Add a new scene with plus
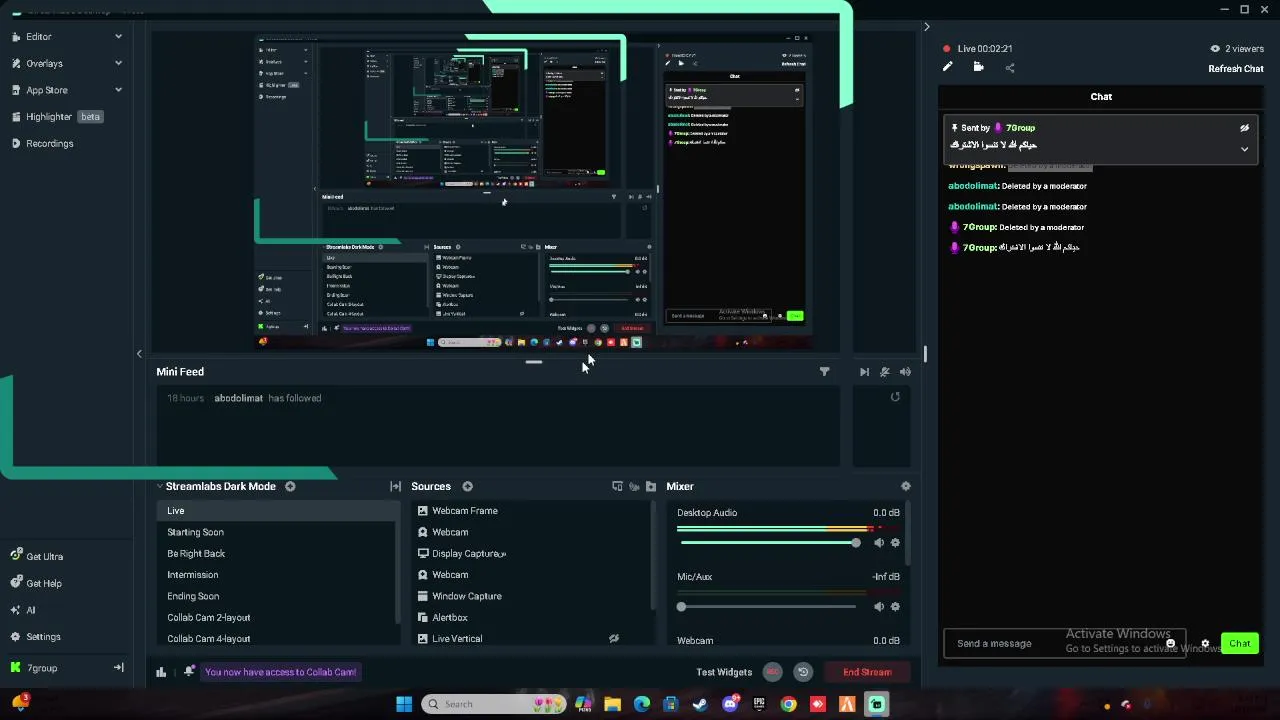The width and height of the screenshot is (1280, 720). (x=290, y=487)
